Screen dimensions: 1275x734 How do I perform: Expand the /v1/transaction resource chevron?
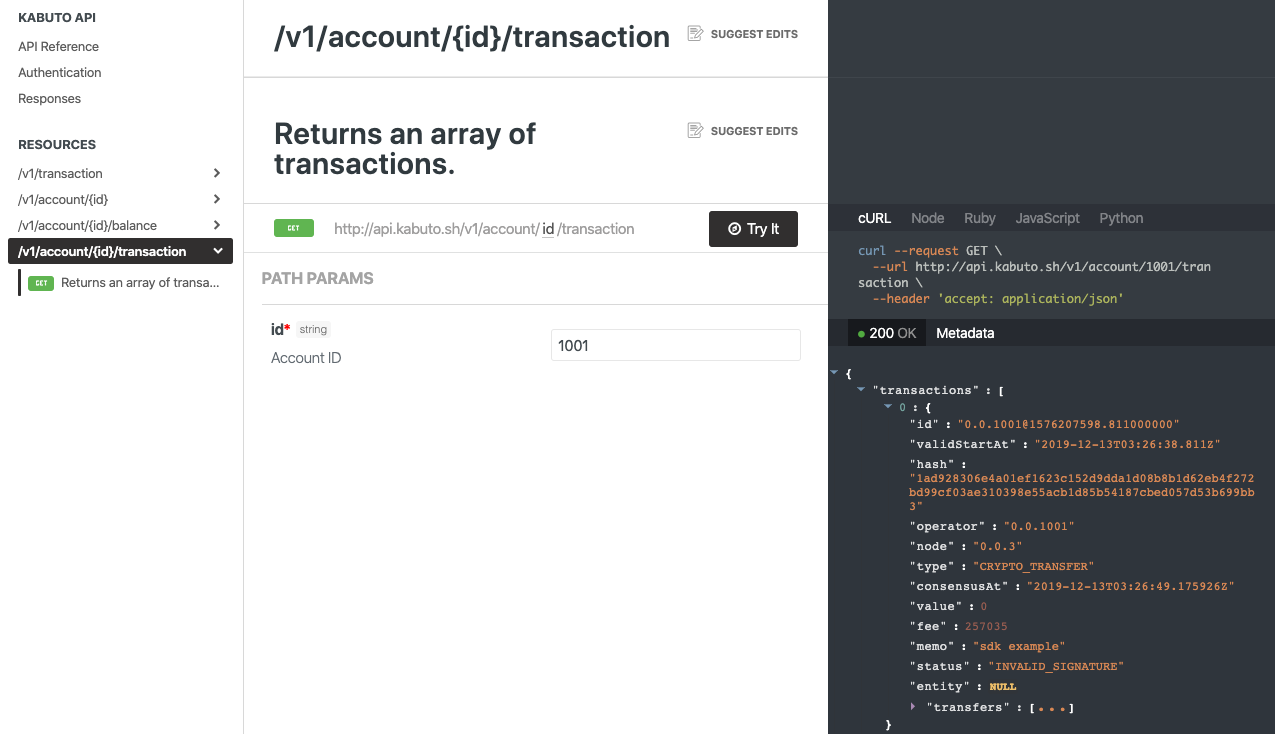pos(217,173)
